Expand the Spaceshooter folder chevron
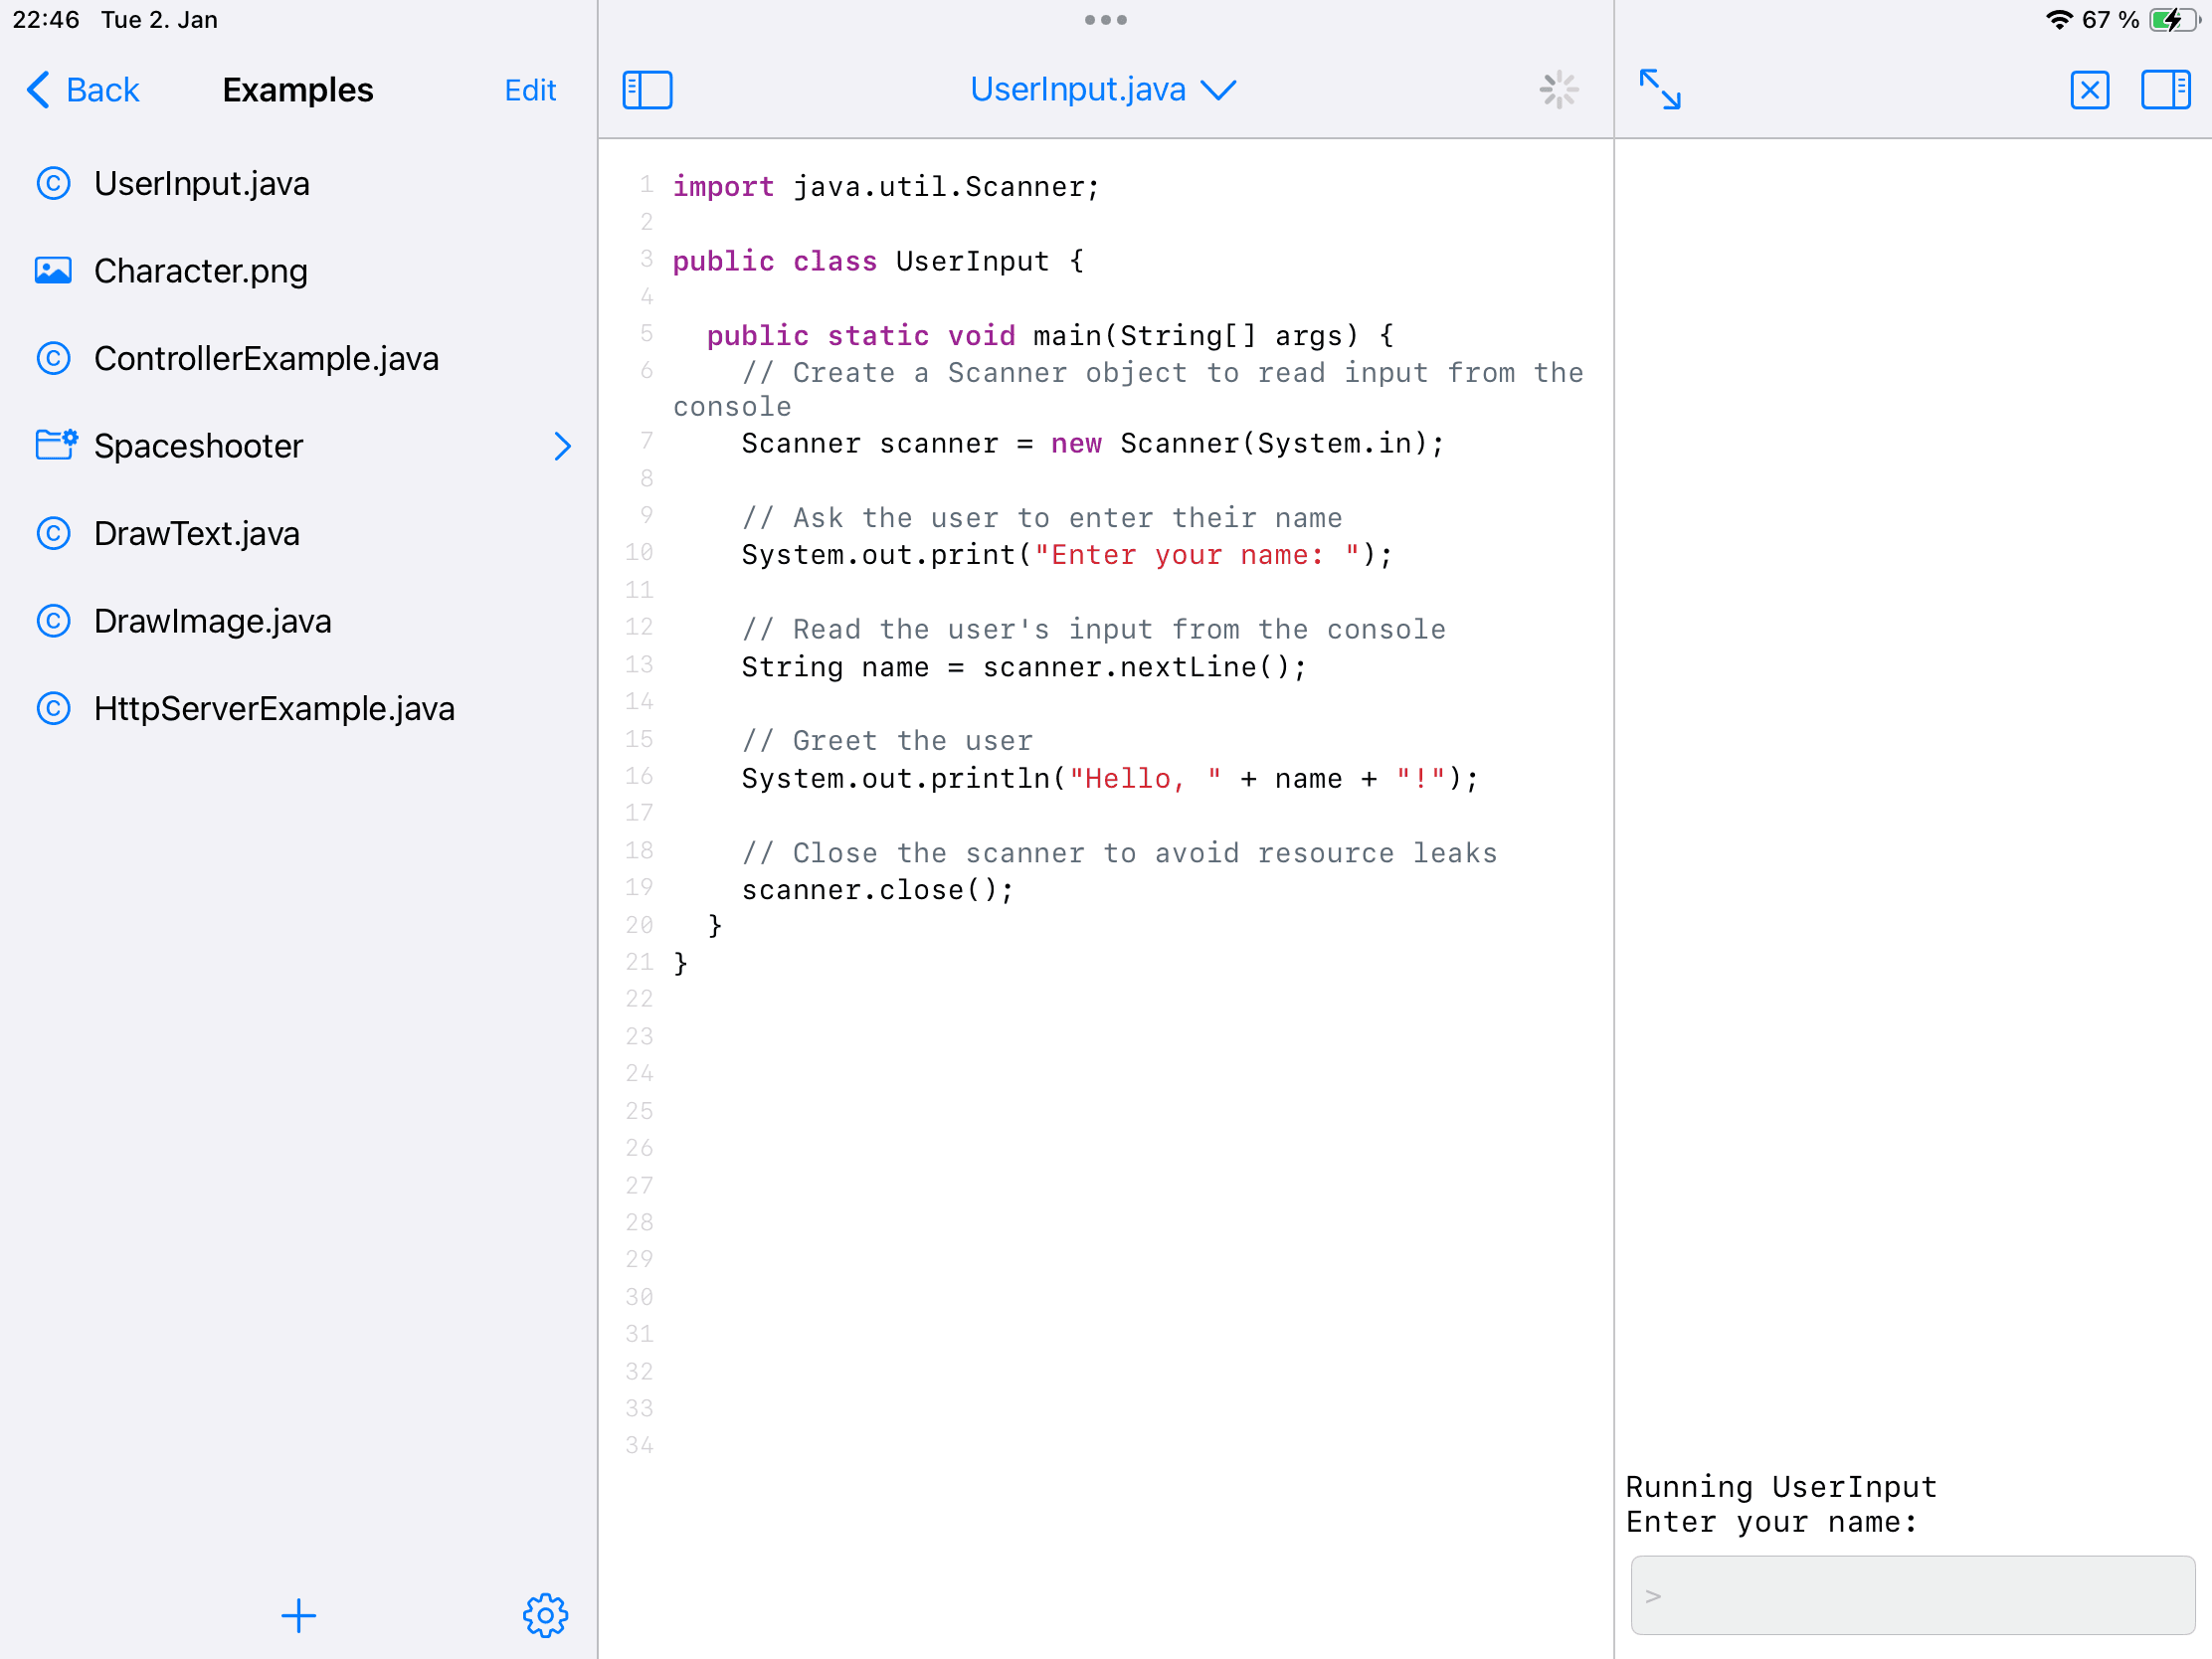This screenshot has width=2212, height=1659. coord(563,446)
